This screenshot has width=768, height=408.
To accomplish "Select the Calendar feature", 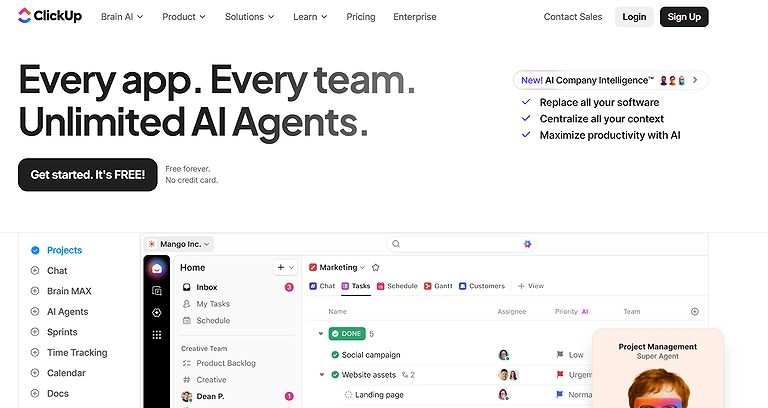I will click(66, 373).
